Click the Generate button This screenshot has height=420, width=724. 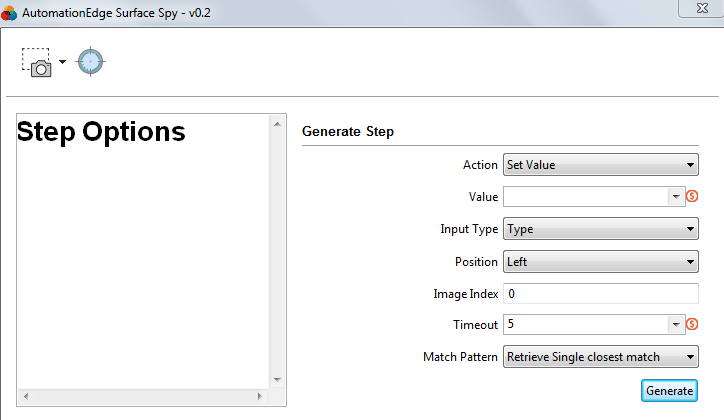coord(669,391)
